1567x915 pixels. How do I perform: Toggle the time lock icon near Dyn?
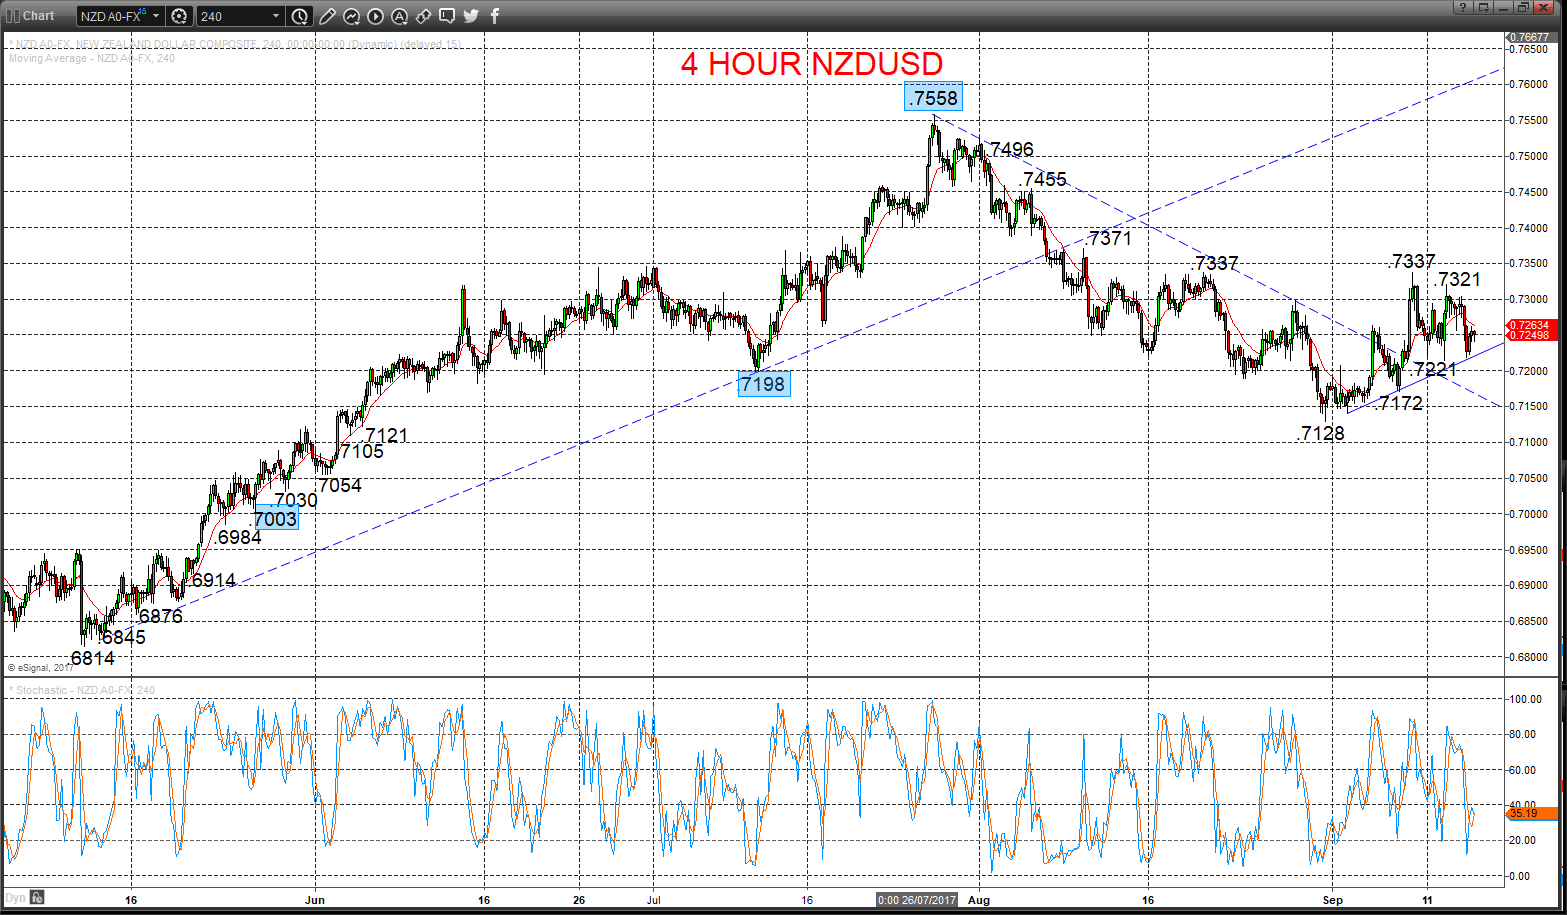pos(37,897)
